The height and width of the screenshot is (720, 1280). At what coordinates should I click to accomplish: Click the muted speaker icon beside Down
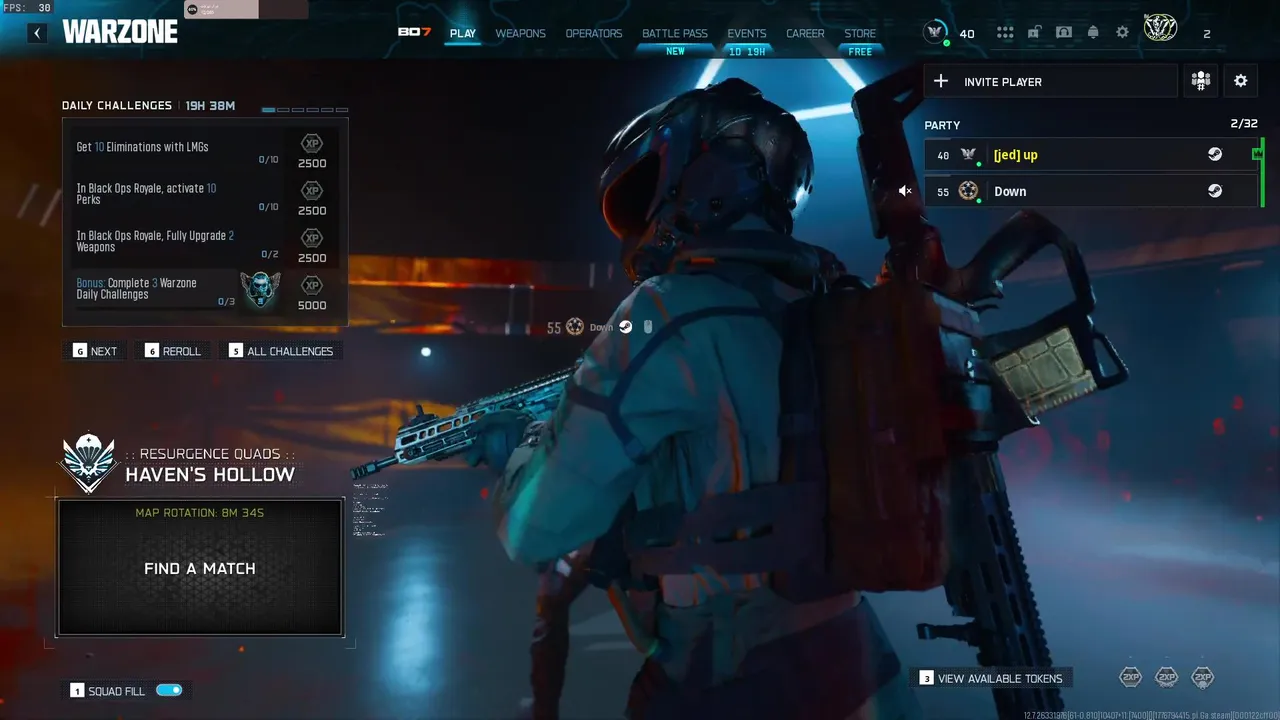pyautogui.click(x=905, y=191)
